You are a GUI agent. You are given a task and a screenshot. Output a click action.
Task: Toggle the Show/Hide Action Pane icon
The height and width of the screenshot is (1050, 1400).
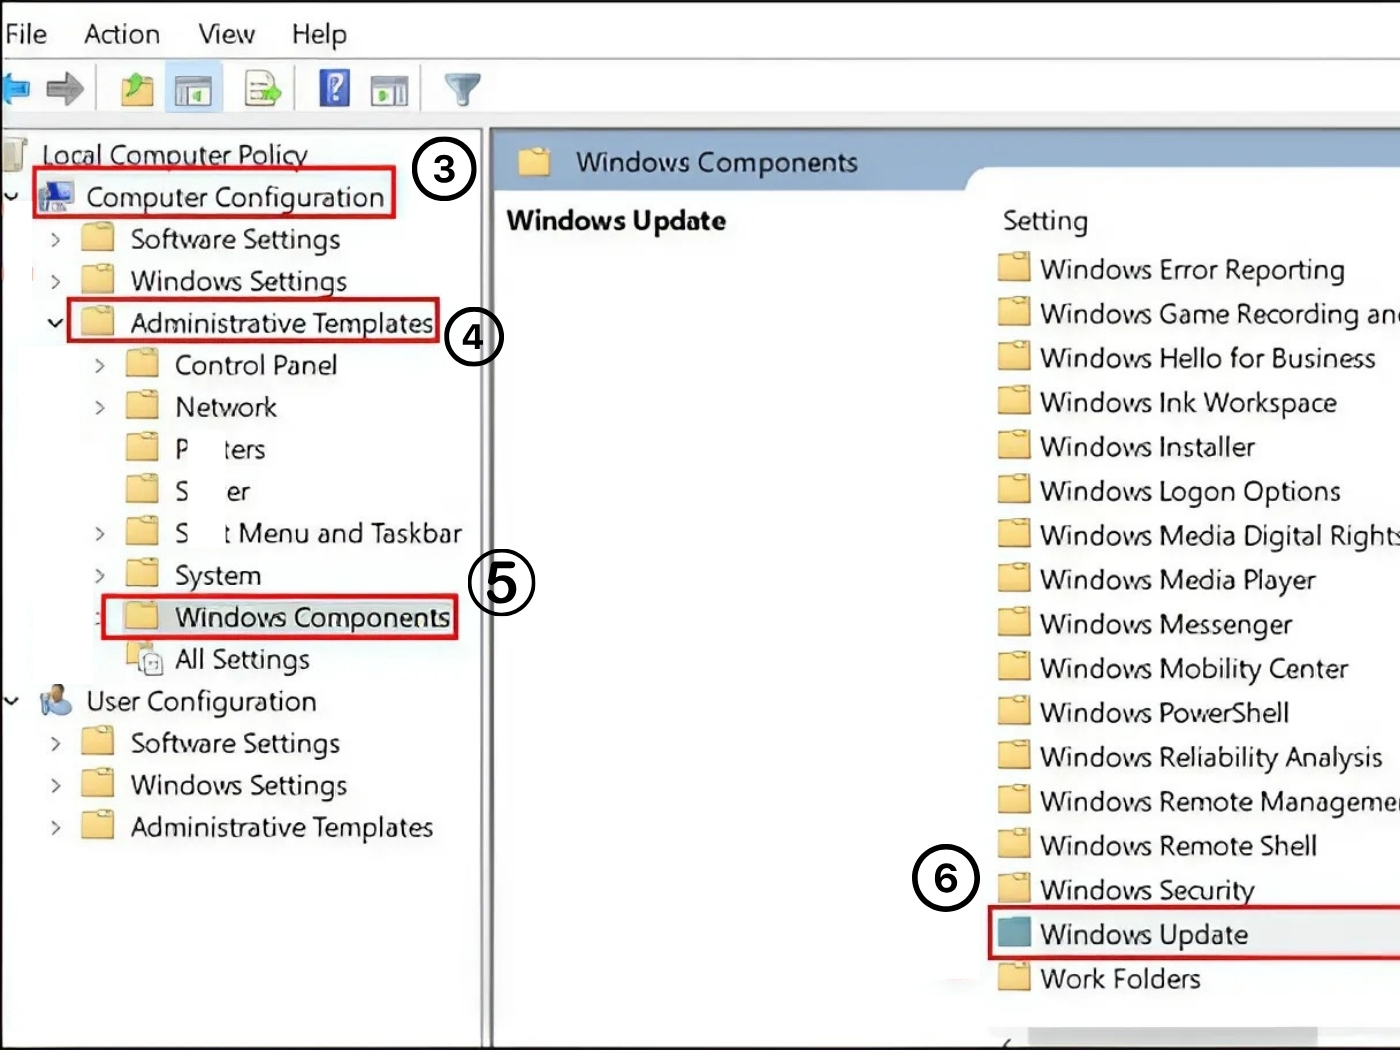click(389, 90)
